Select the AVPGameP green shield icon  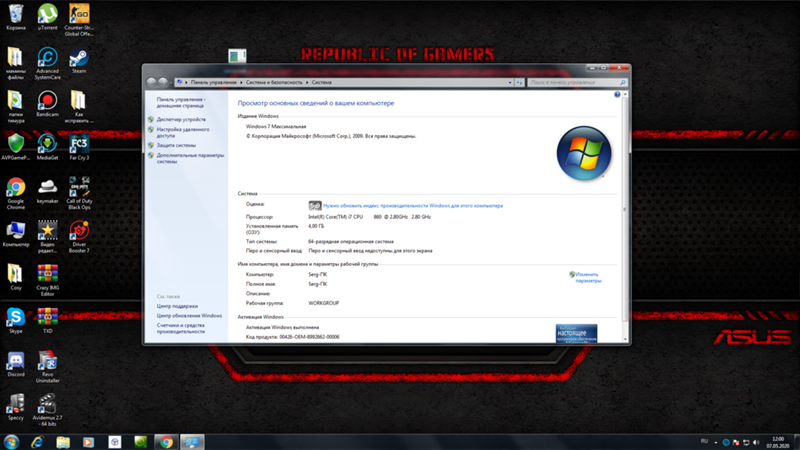16,147
